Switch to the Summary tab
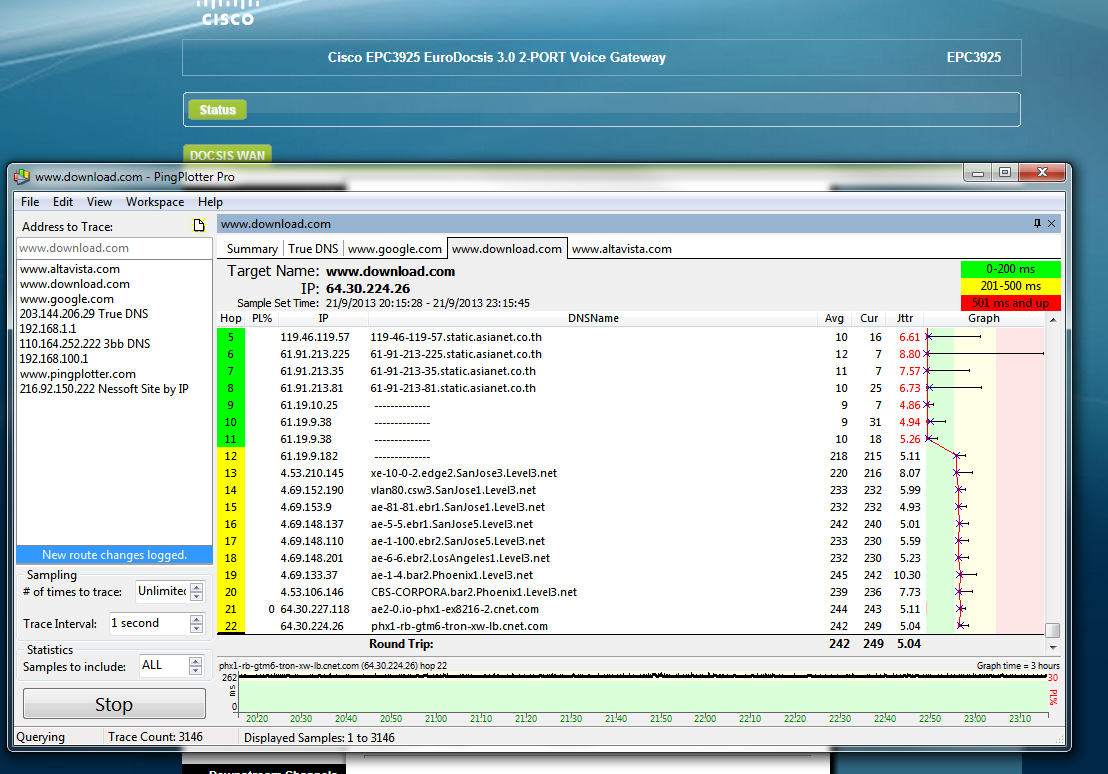Screen dimensions: 1108x774 point(252,249)
